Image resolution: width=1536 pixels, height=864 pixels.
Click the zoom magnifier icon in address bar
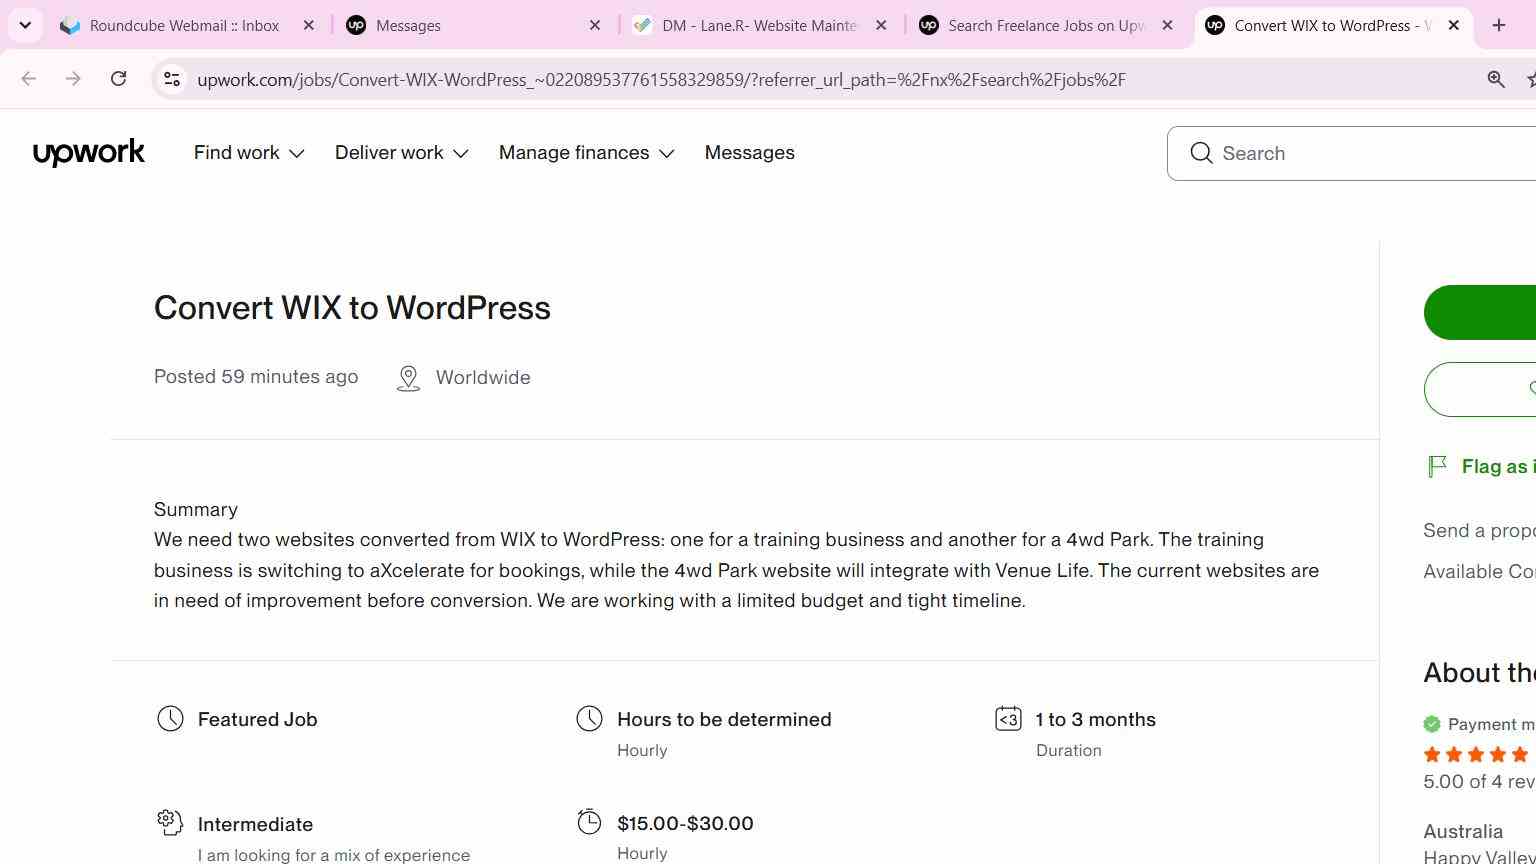pos(1496,79)
